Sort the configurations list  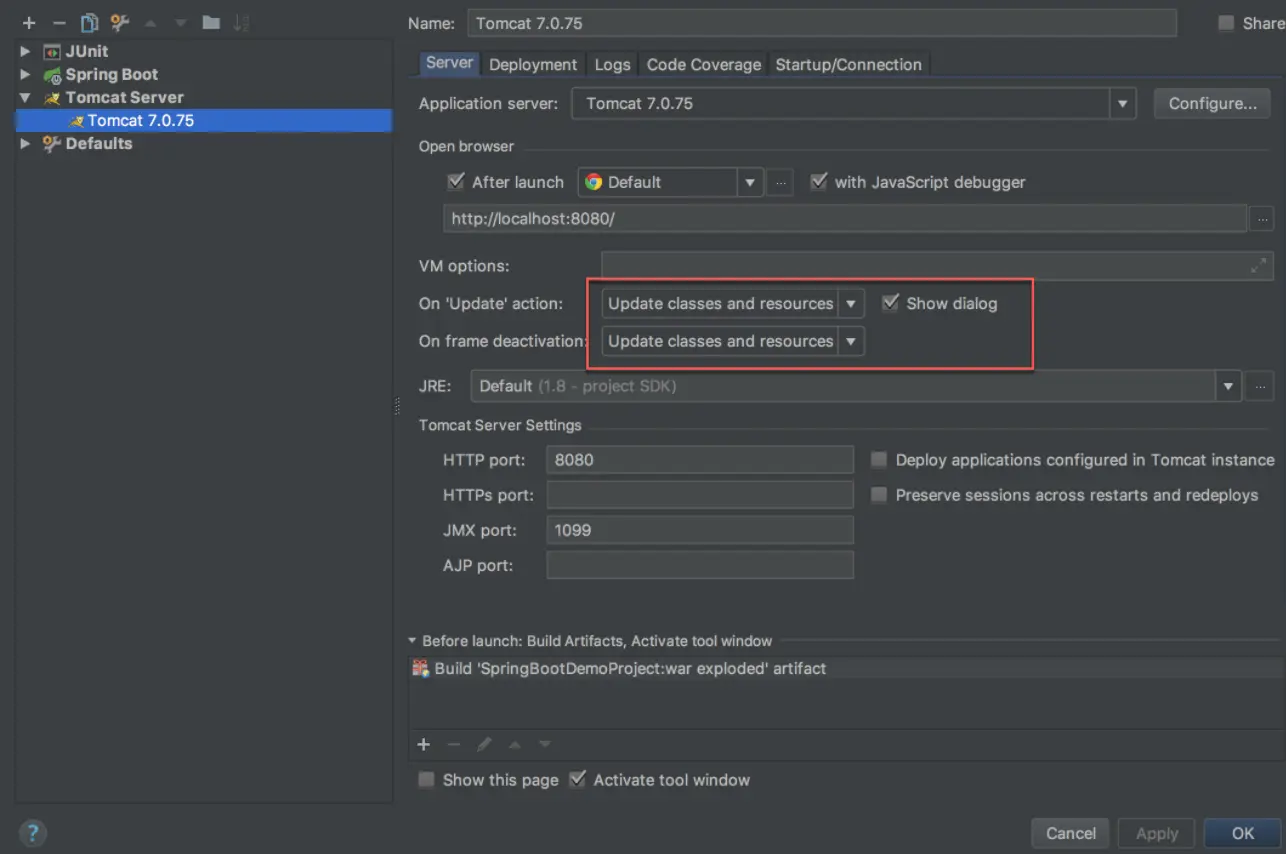(241, 23)
